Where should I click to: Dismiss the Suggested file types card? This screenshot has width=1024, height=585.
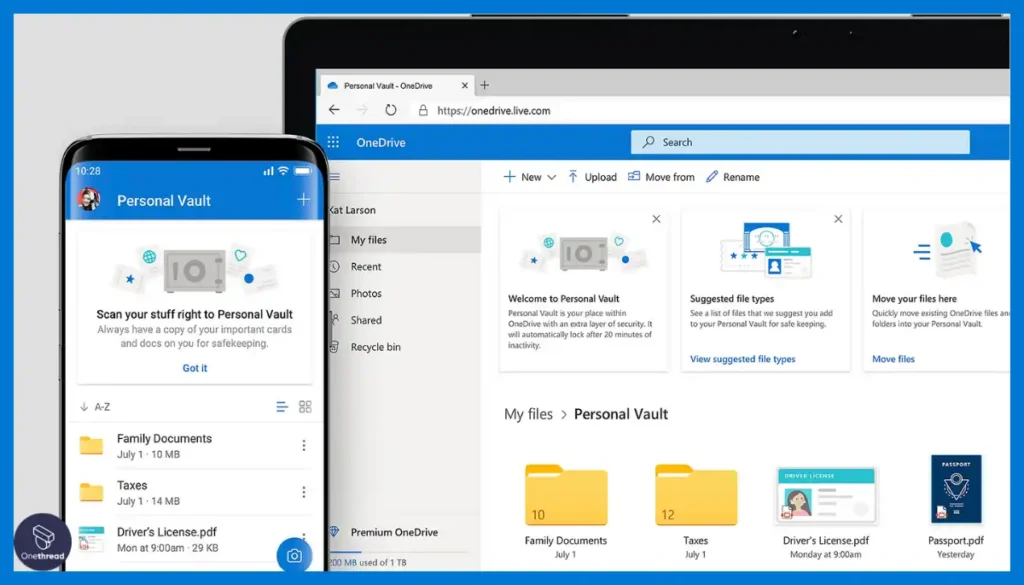coord(838,219)
